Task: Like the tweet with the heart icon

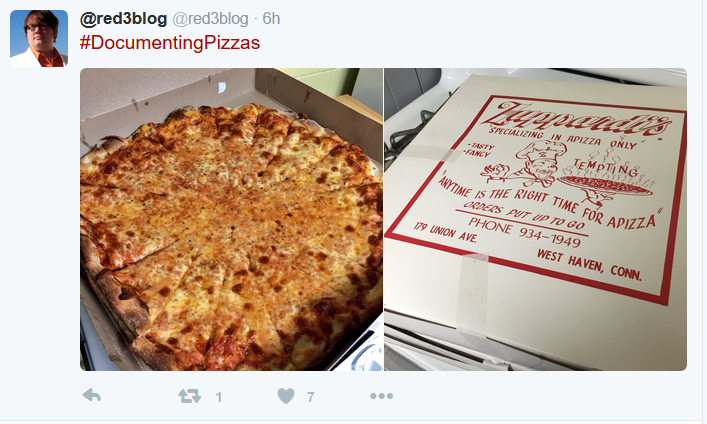Action: tap(286, 396)
